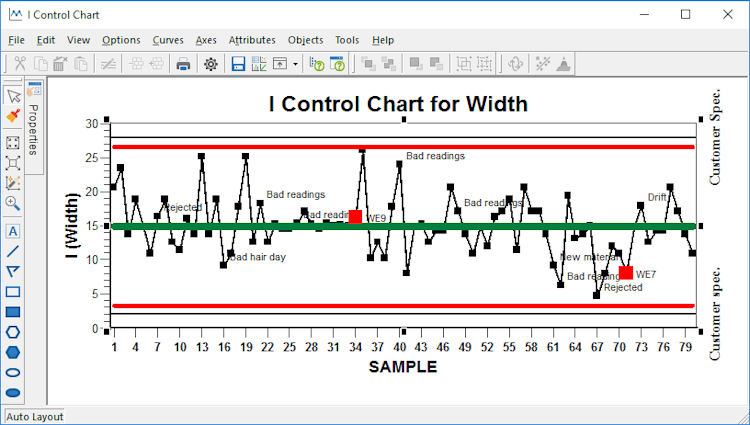Choose the diagonal line drawing tool
Screen dimensions: 750x425
click(13, 251)
